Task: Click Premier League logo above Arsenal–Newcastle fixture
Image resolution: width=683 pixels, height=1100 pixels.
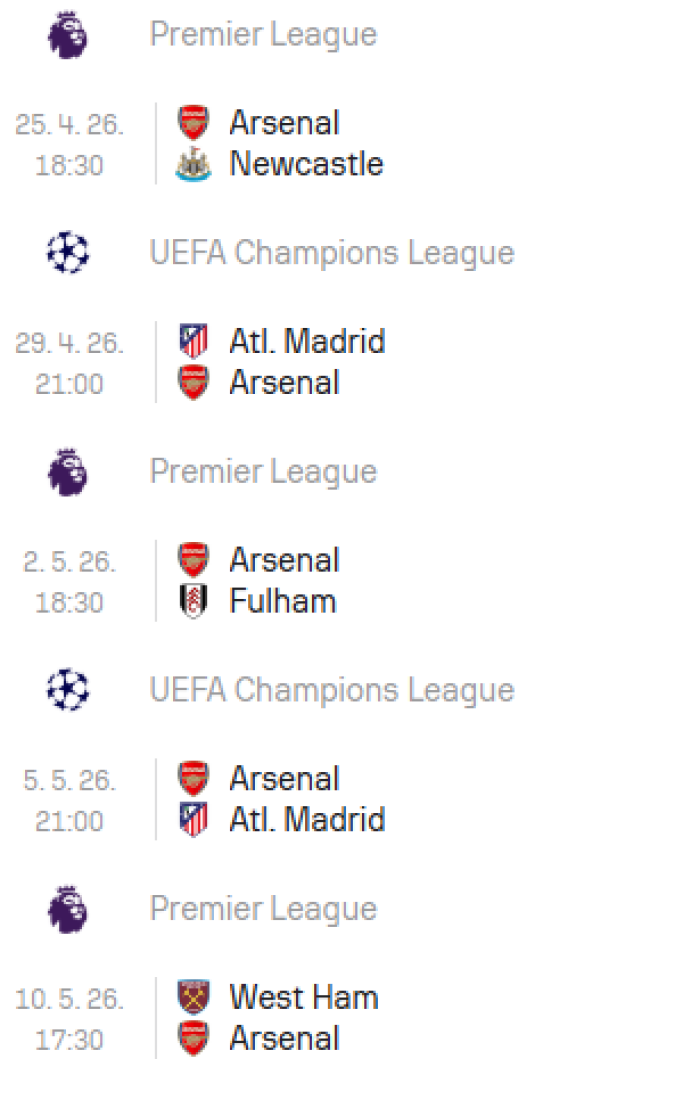Action: (68, 35)
